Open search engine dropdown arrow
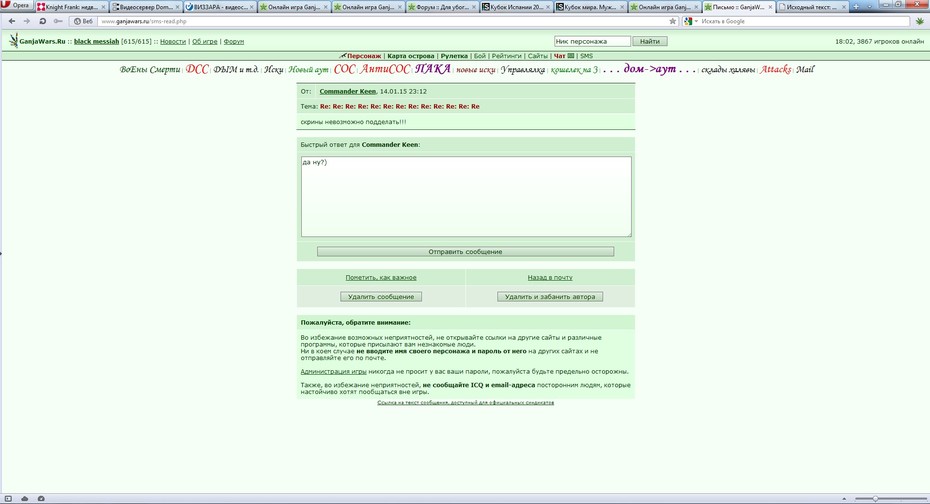This screenshot has height=504, width=930. [x=696, y=21]
